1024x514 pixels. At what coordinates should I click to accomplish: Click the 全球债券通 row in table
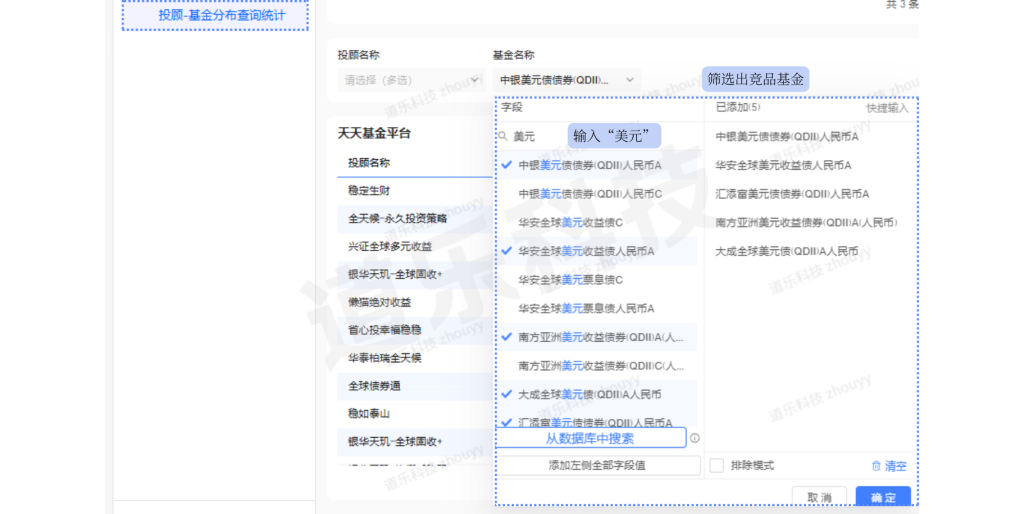point(373,386)
